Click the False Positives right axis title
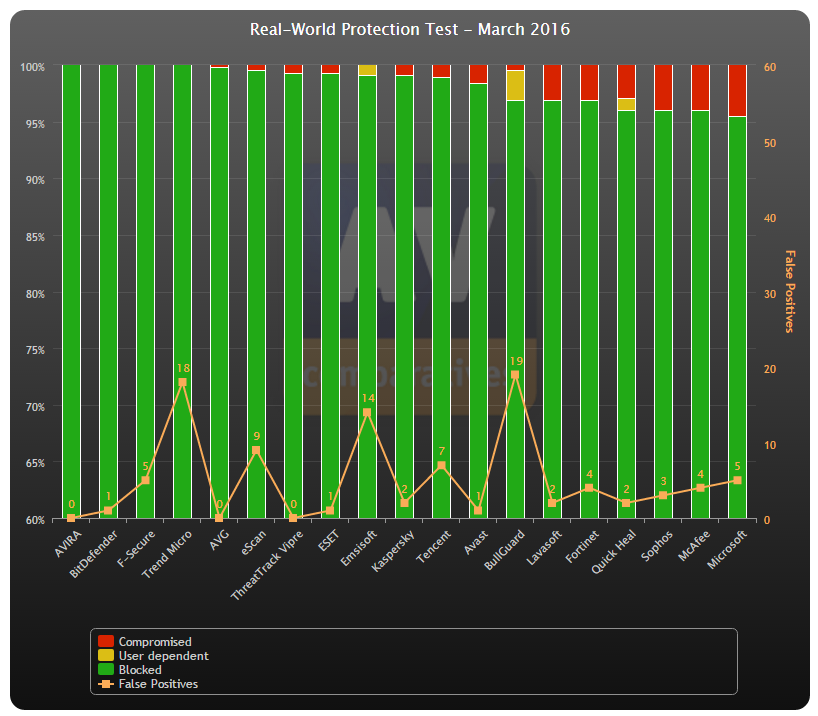The image size is (818, 716). point(790,291)
